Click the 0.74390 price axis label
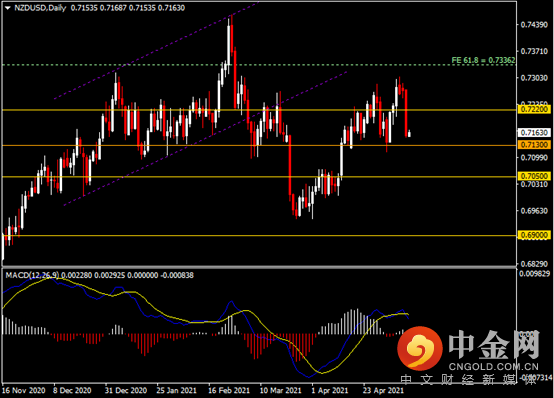The width and height of the screenshot is (554, 398). (x=534, y=25)
